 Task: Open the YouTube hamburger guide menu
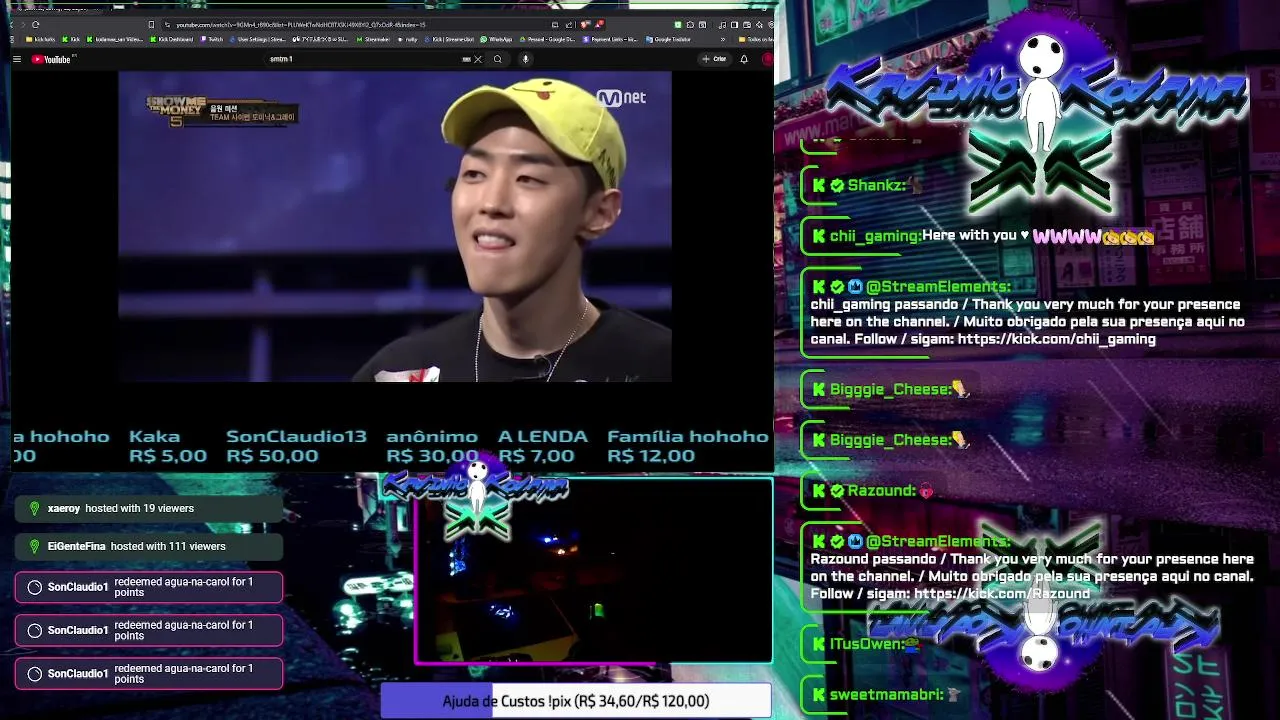(x=17, y=59)
